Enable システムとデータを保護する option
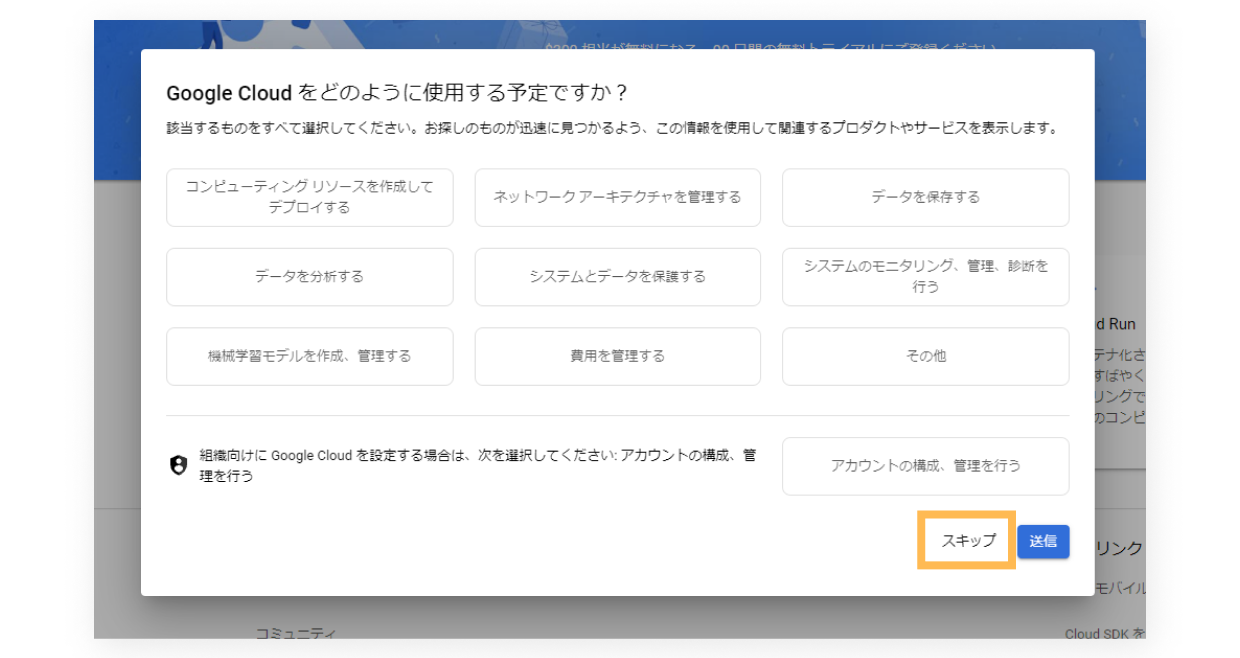1240x658 pixels. click(617, 277)
